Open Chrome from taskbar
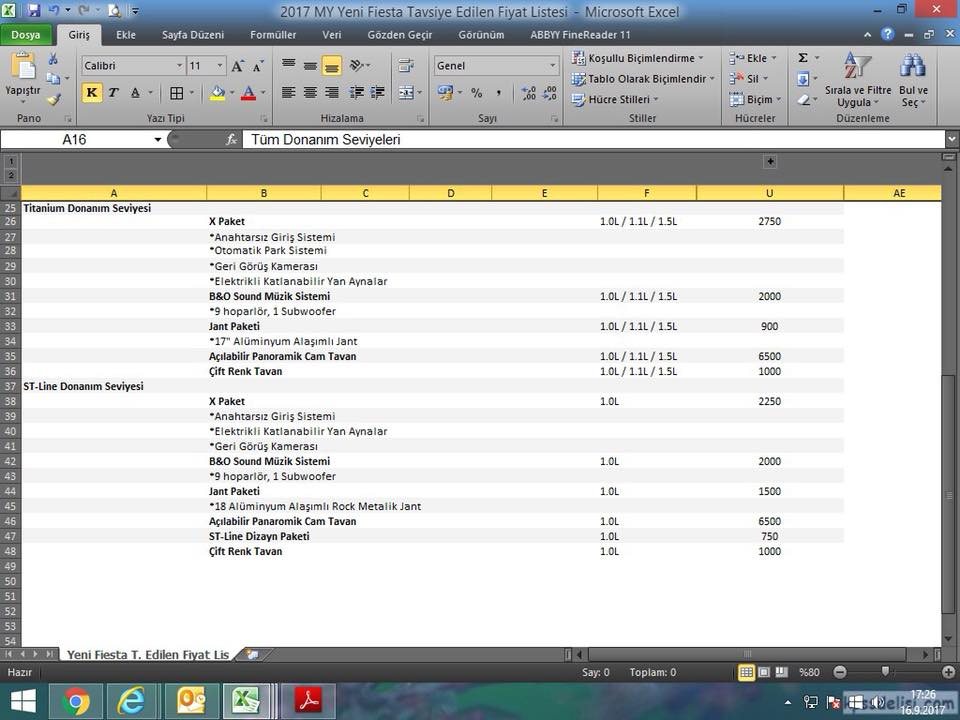Screen dimensions: 960x720 click(x=76, y=702)
